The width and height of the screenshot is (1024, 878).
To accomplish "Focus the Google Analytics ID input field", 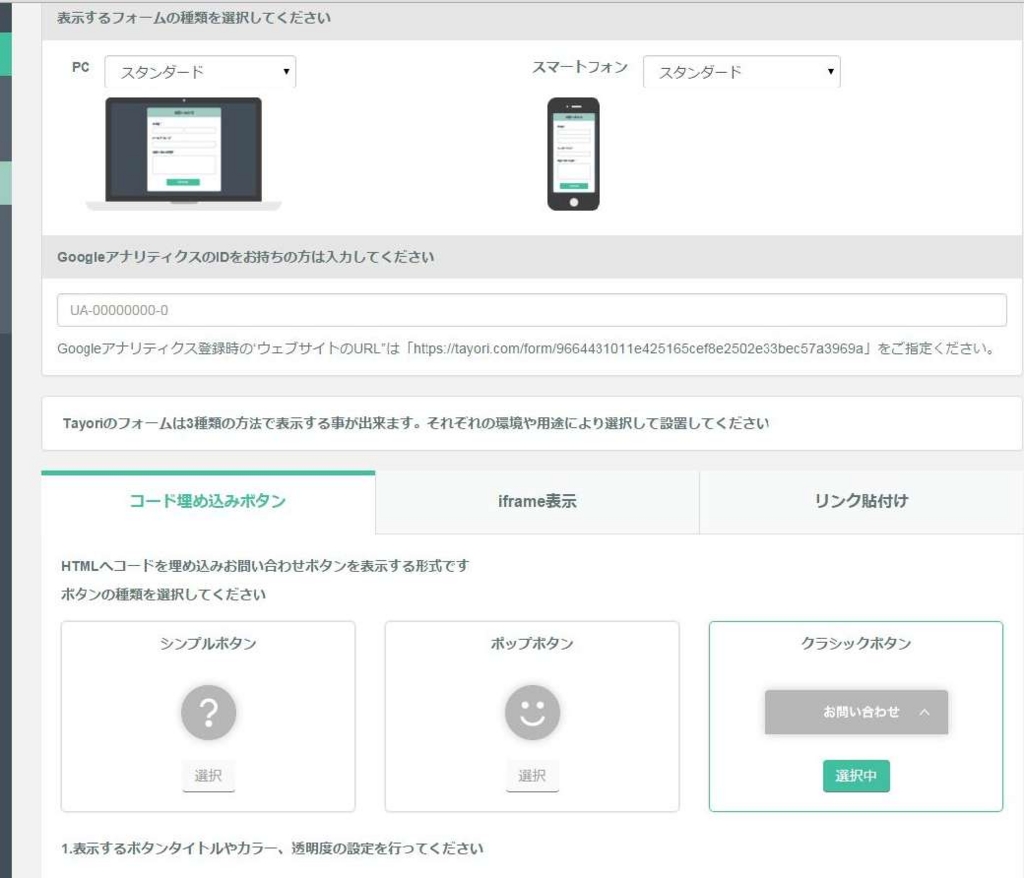I will 532,310.
